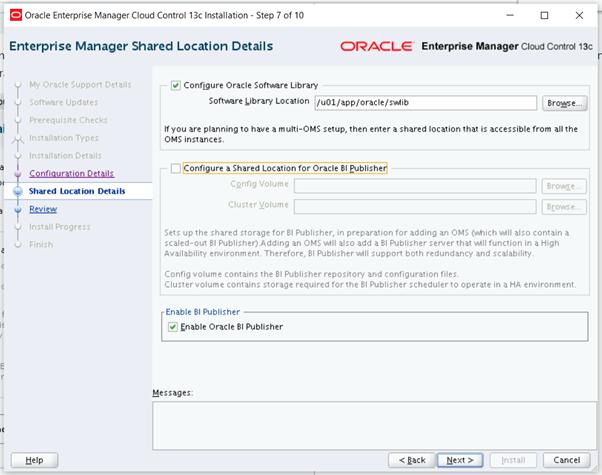Open the Configuration Details step link
This screenshot has width=602, height=475.
[71, 174]
